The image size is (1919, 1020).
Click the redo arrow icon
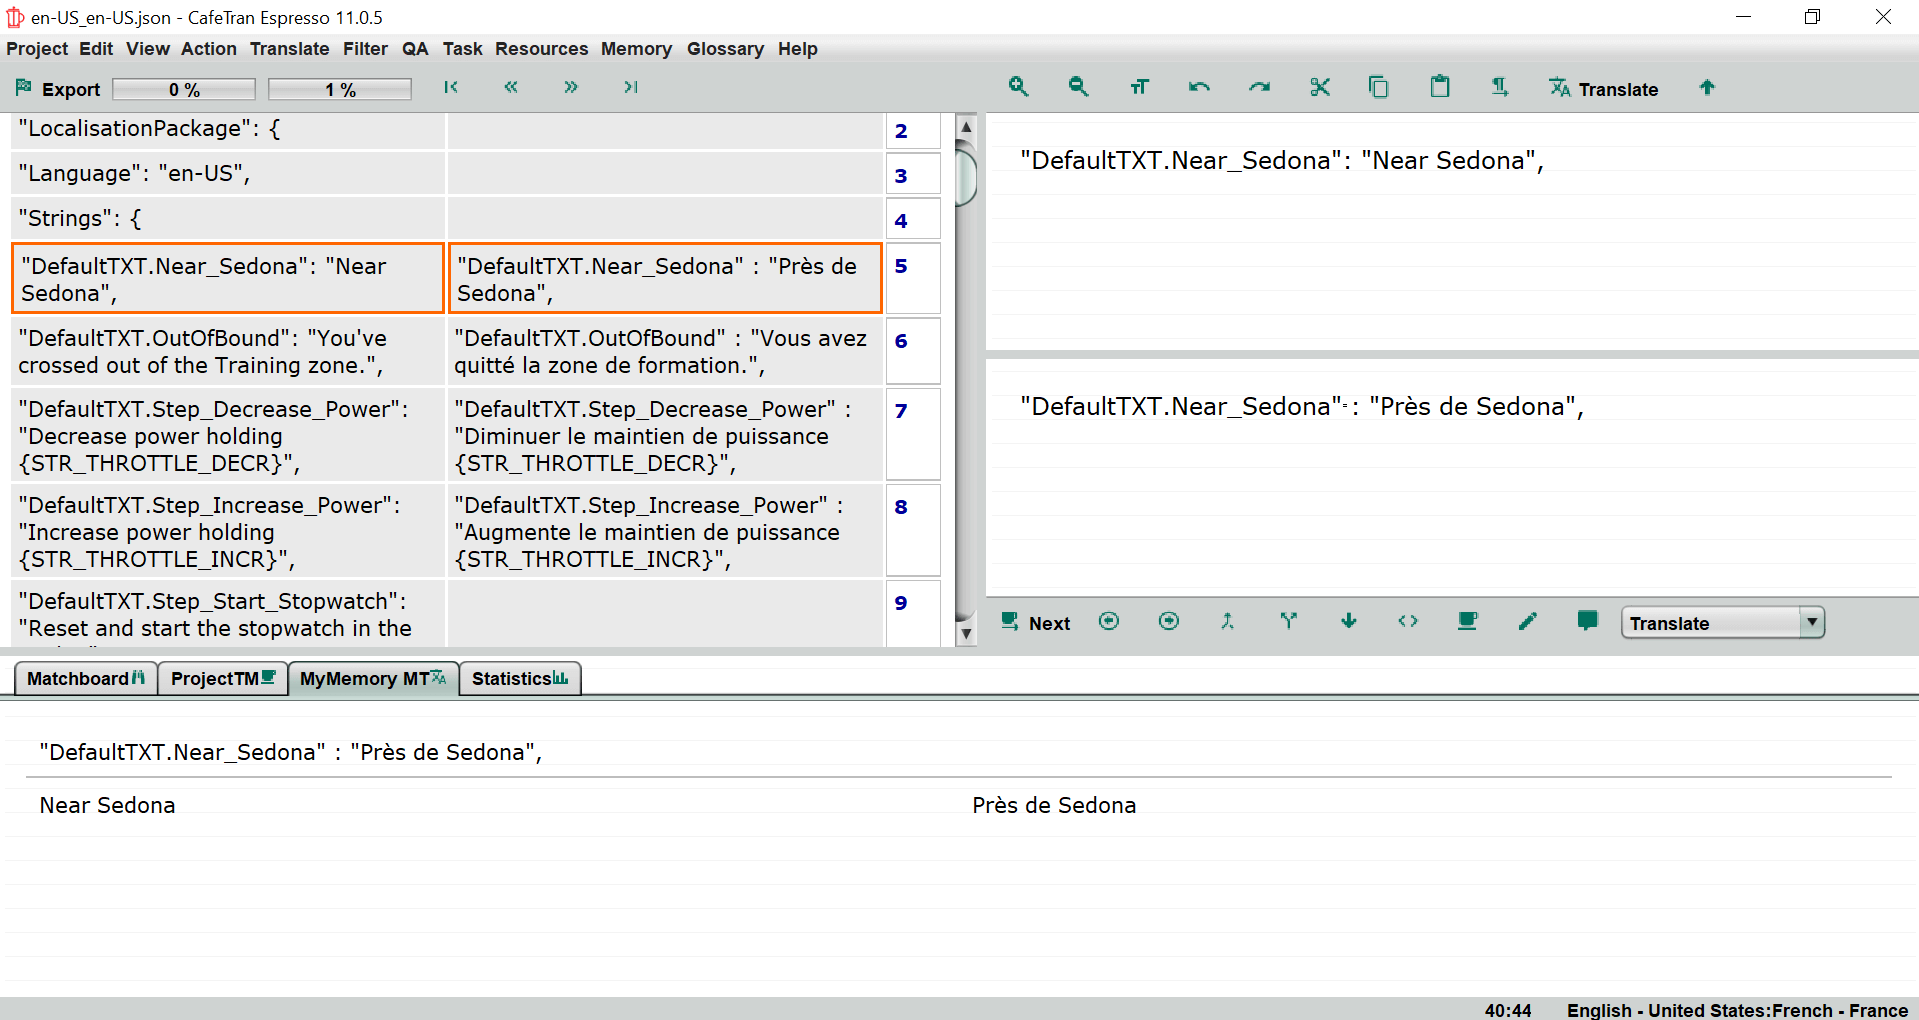click(1259, 87)
